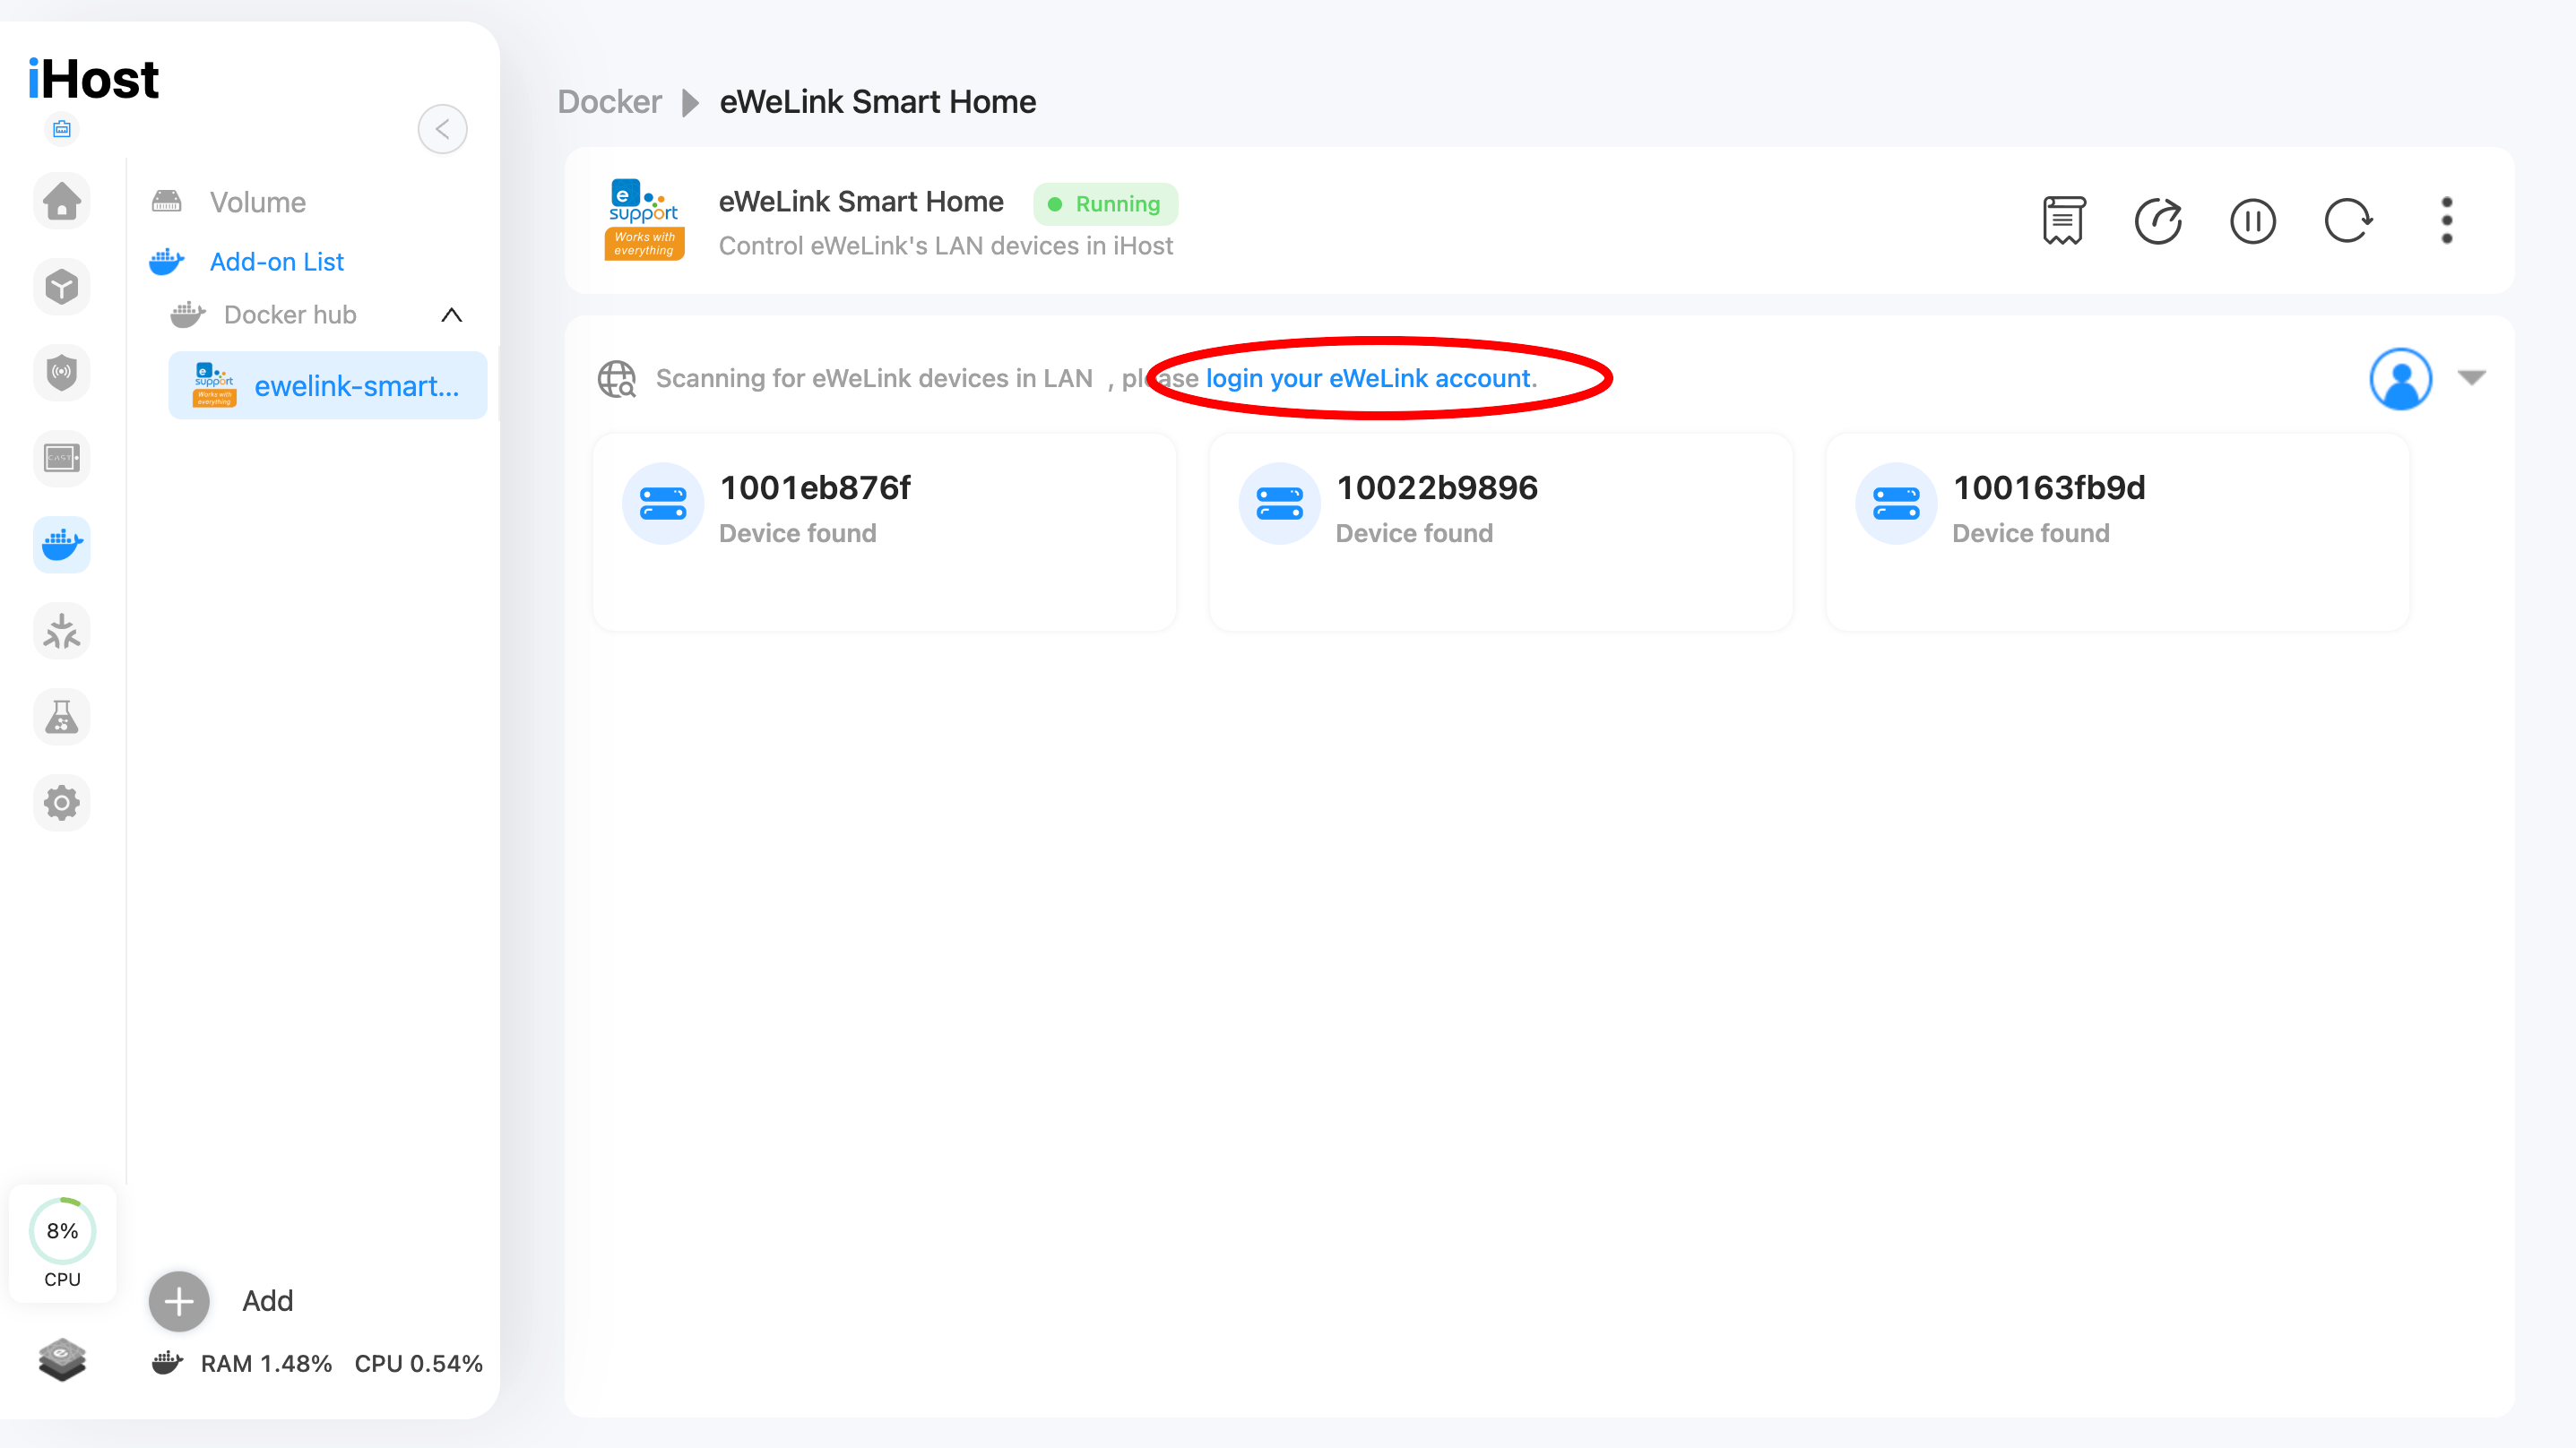Click the CPU 0.54% usage text
The image size is (2576, 1448).
click(419, 1364)
